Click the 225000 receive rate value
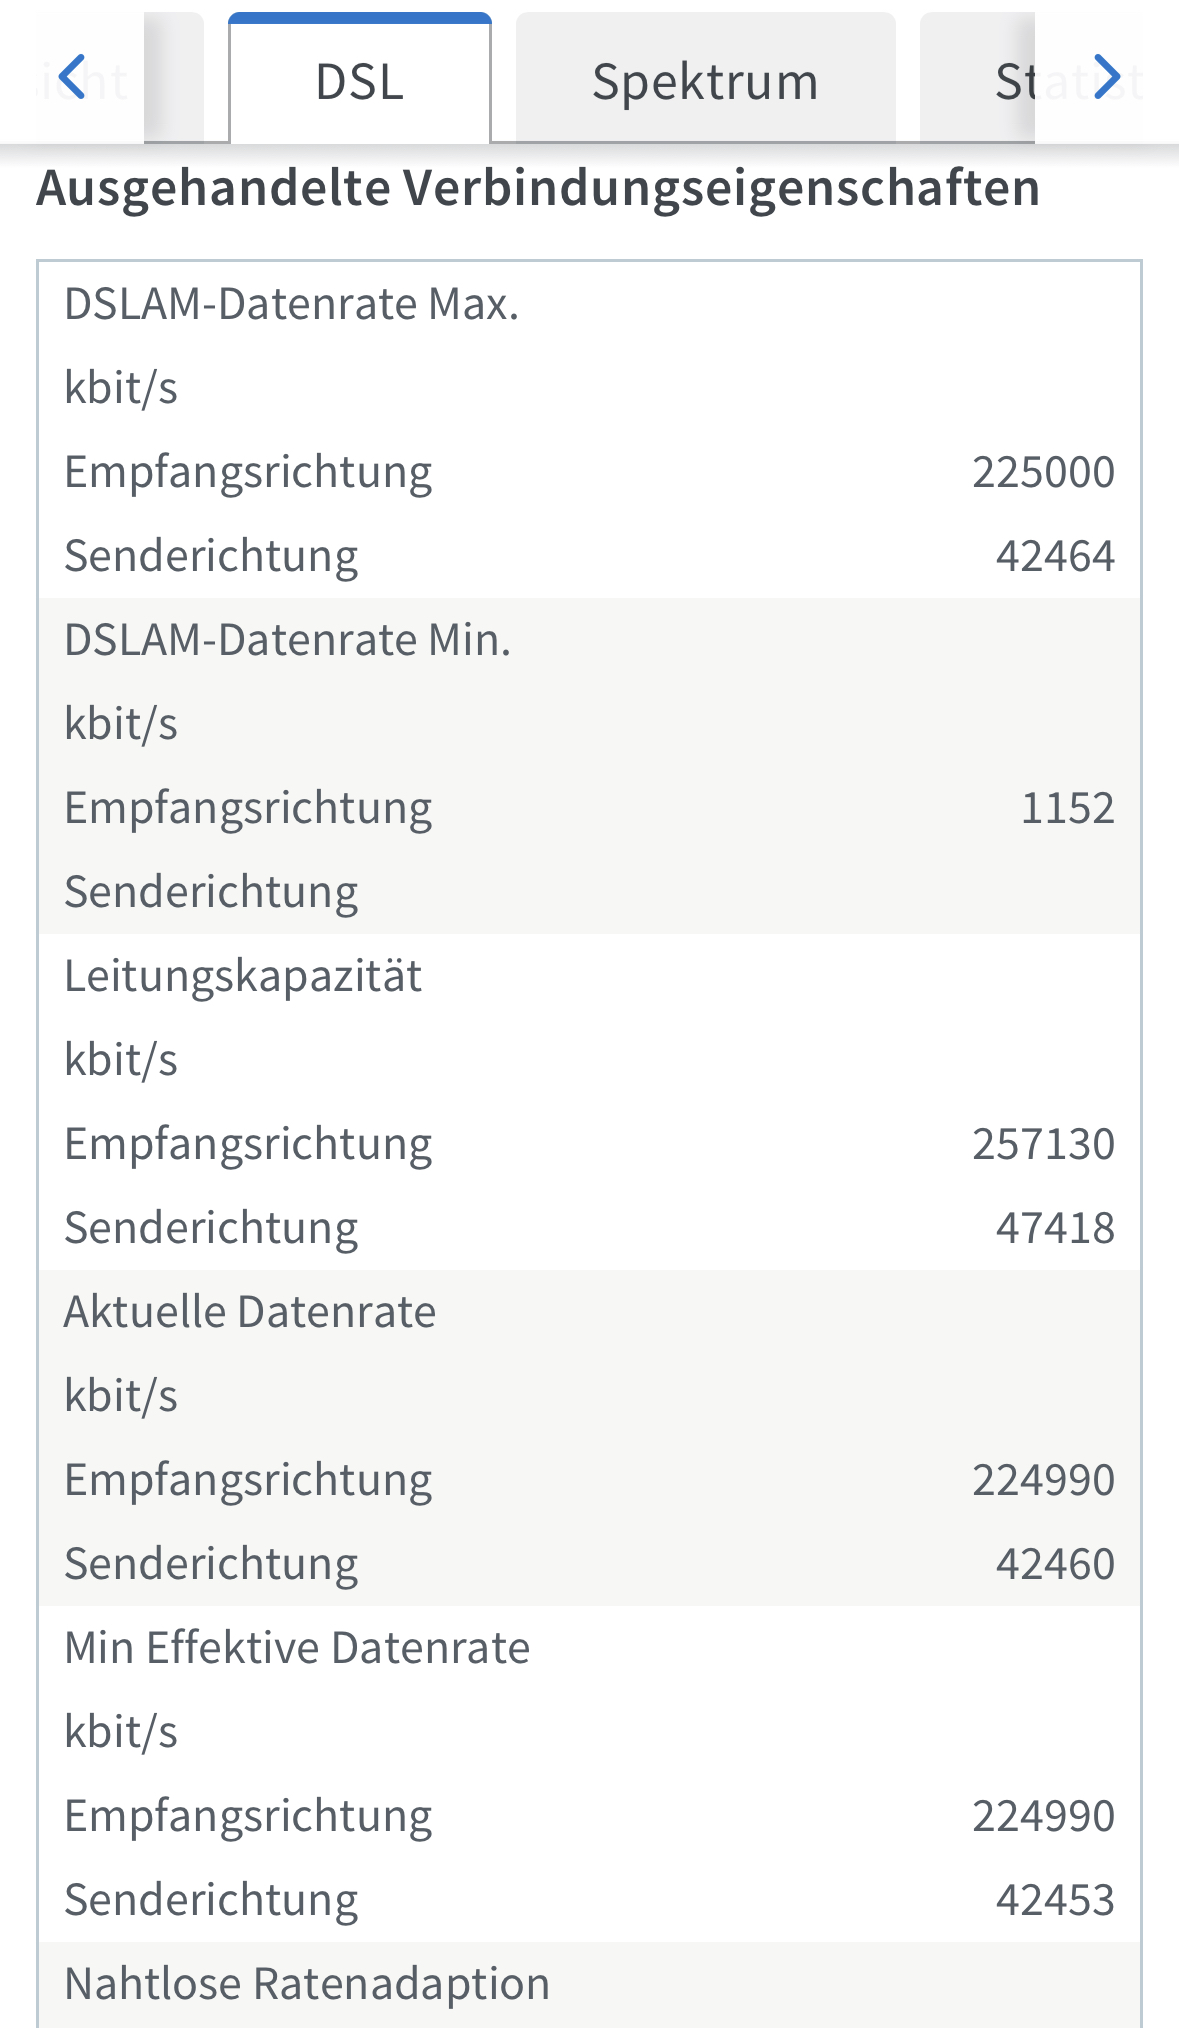1179x2028 pixels. pos(1043,472)
